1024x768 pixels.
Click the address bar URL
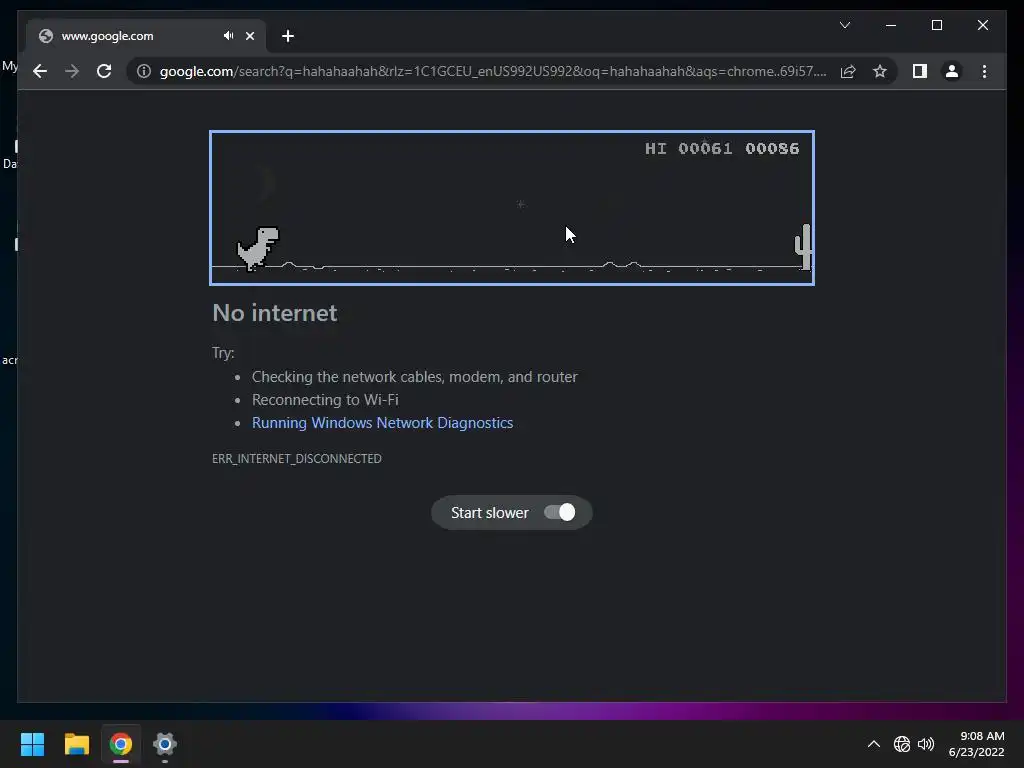(x=493, y=71)
